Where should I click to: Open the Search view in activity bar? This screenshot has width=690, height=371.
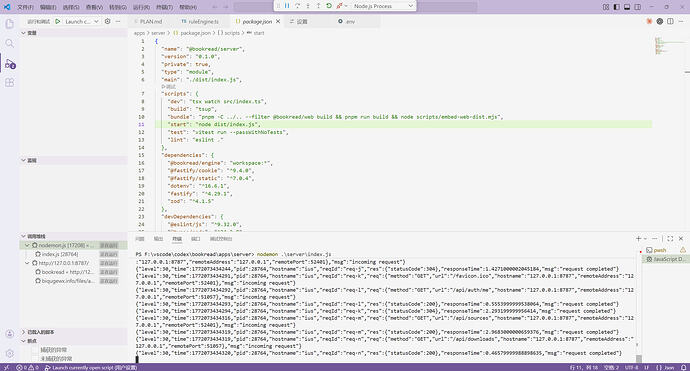coord(9,43)
